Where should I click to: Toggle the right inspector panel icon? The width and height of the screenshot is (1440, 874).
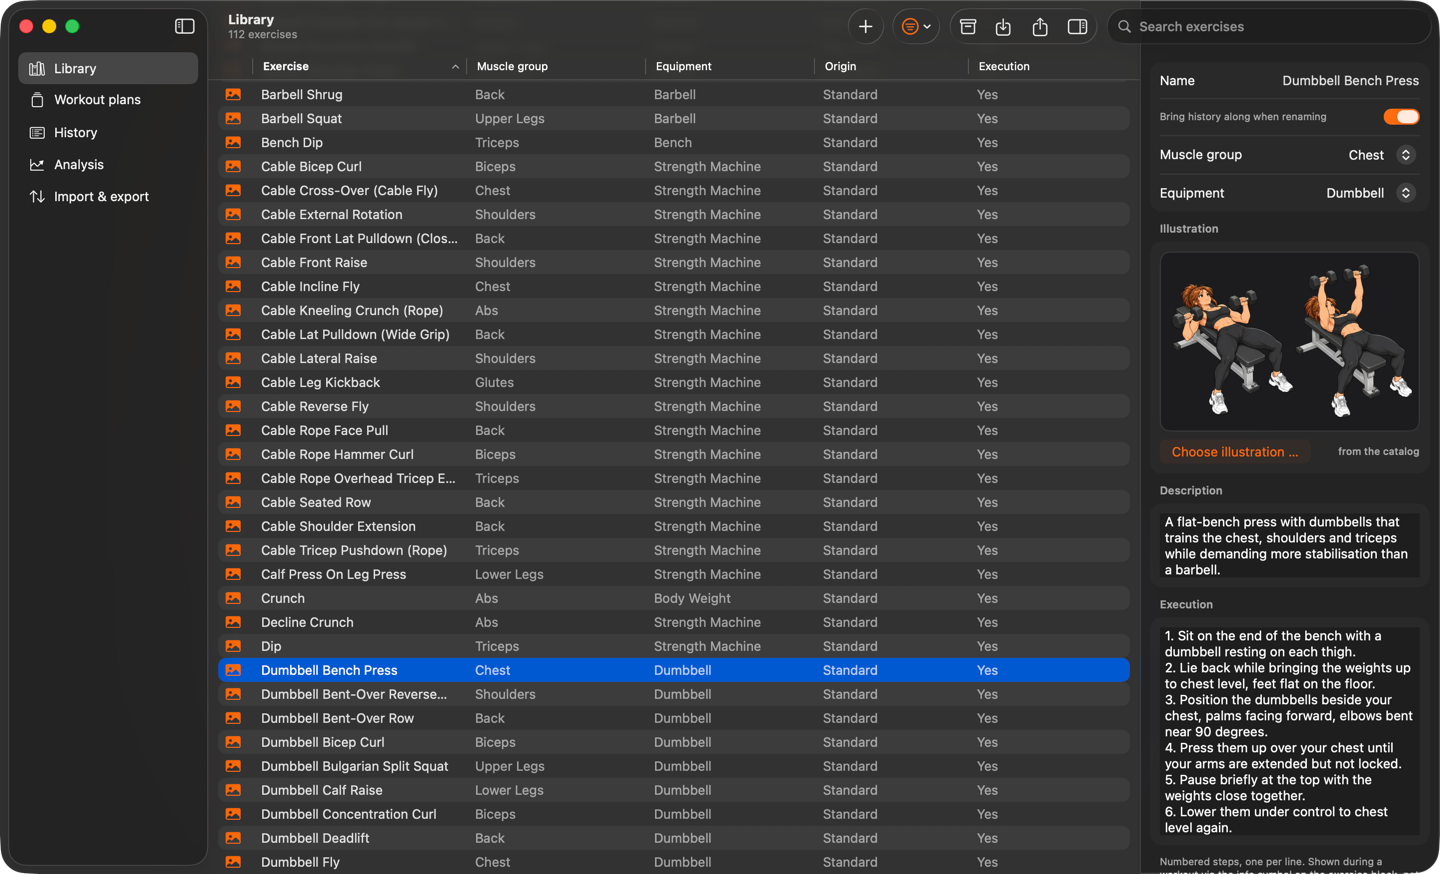(x=1077, y=27)
